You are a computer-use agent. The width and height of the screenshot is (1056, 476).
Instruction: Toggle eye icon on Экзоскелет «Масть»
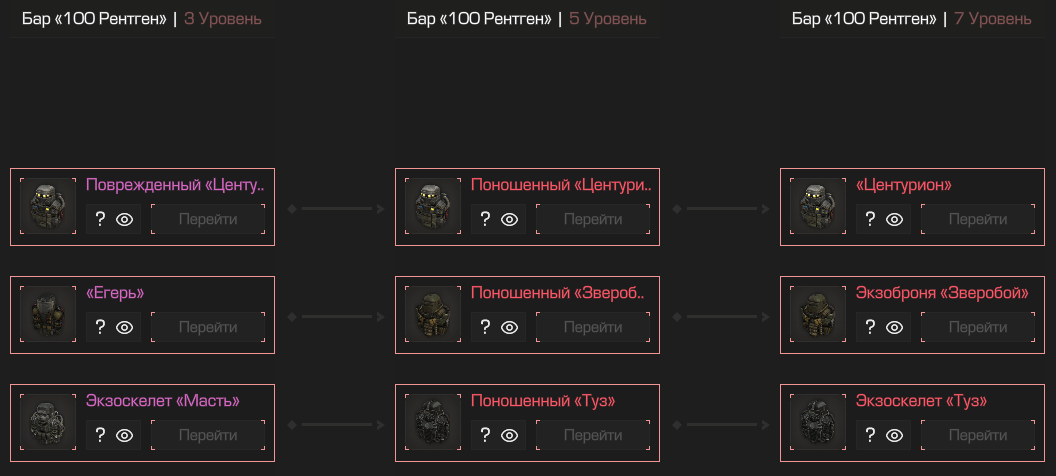tap(125, 435)
